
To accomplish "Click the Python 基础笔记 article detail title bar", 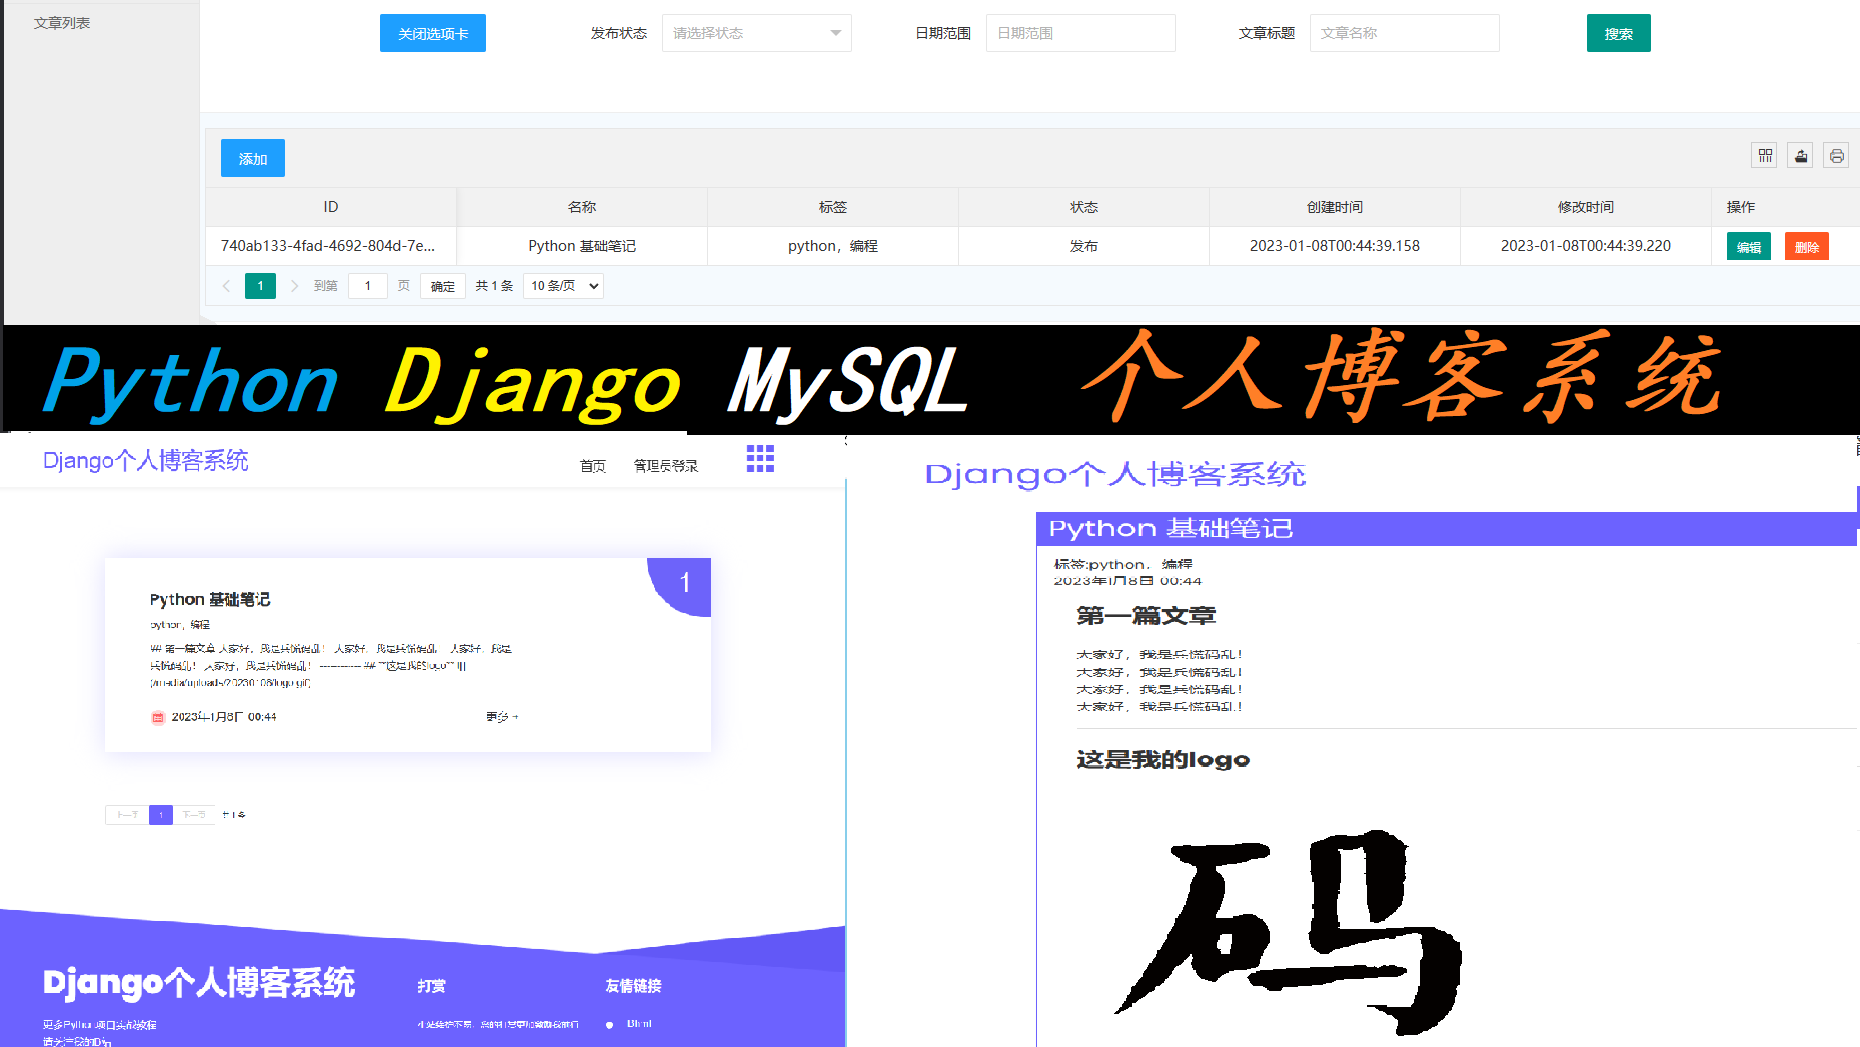I will pos(1446,528).
